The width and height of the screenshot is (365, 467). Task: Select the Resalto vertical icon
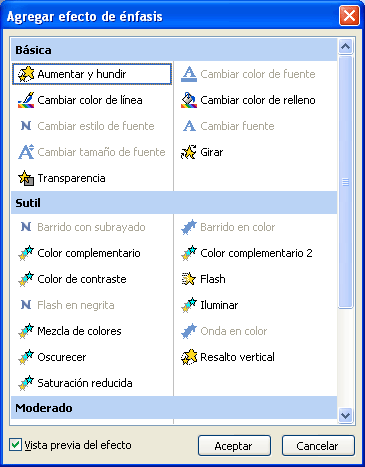click(x=189, y=357)
